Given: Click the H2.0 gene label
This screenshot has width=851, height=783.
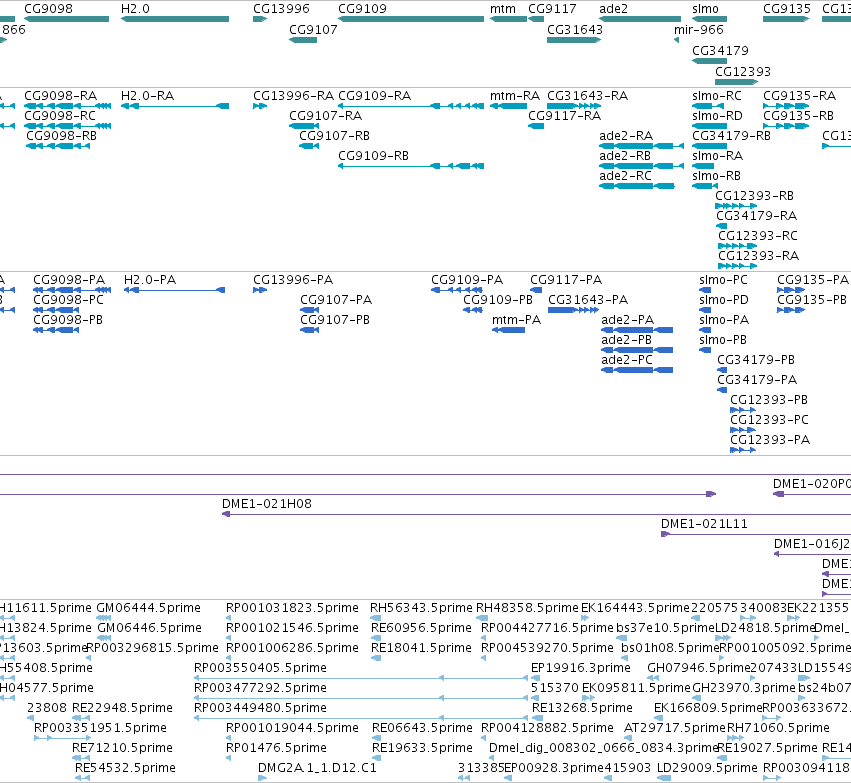Looking at the screenshot, I should coord(135,9).
